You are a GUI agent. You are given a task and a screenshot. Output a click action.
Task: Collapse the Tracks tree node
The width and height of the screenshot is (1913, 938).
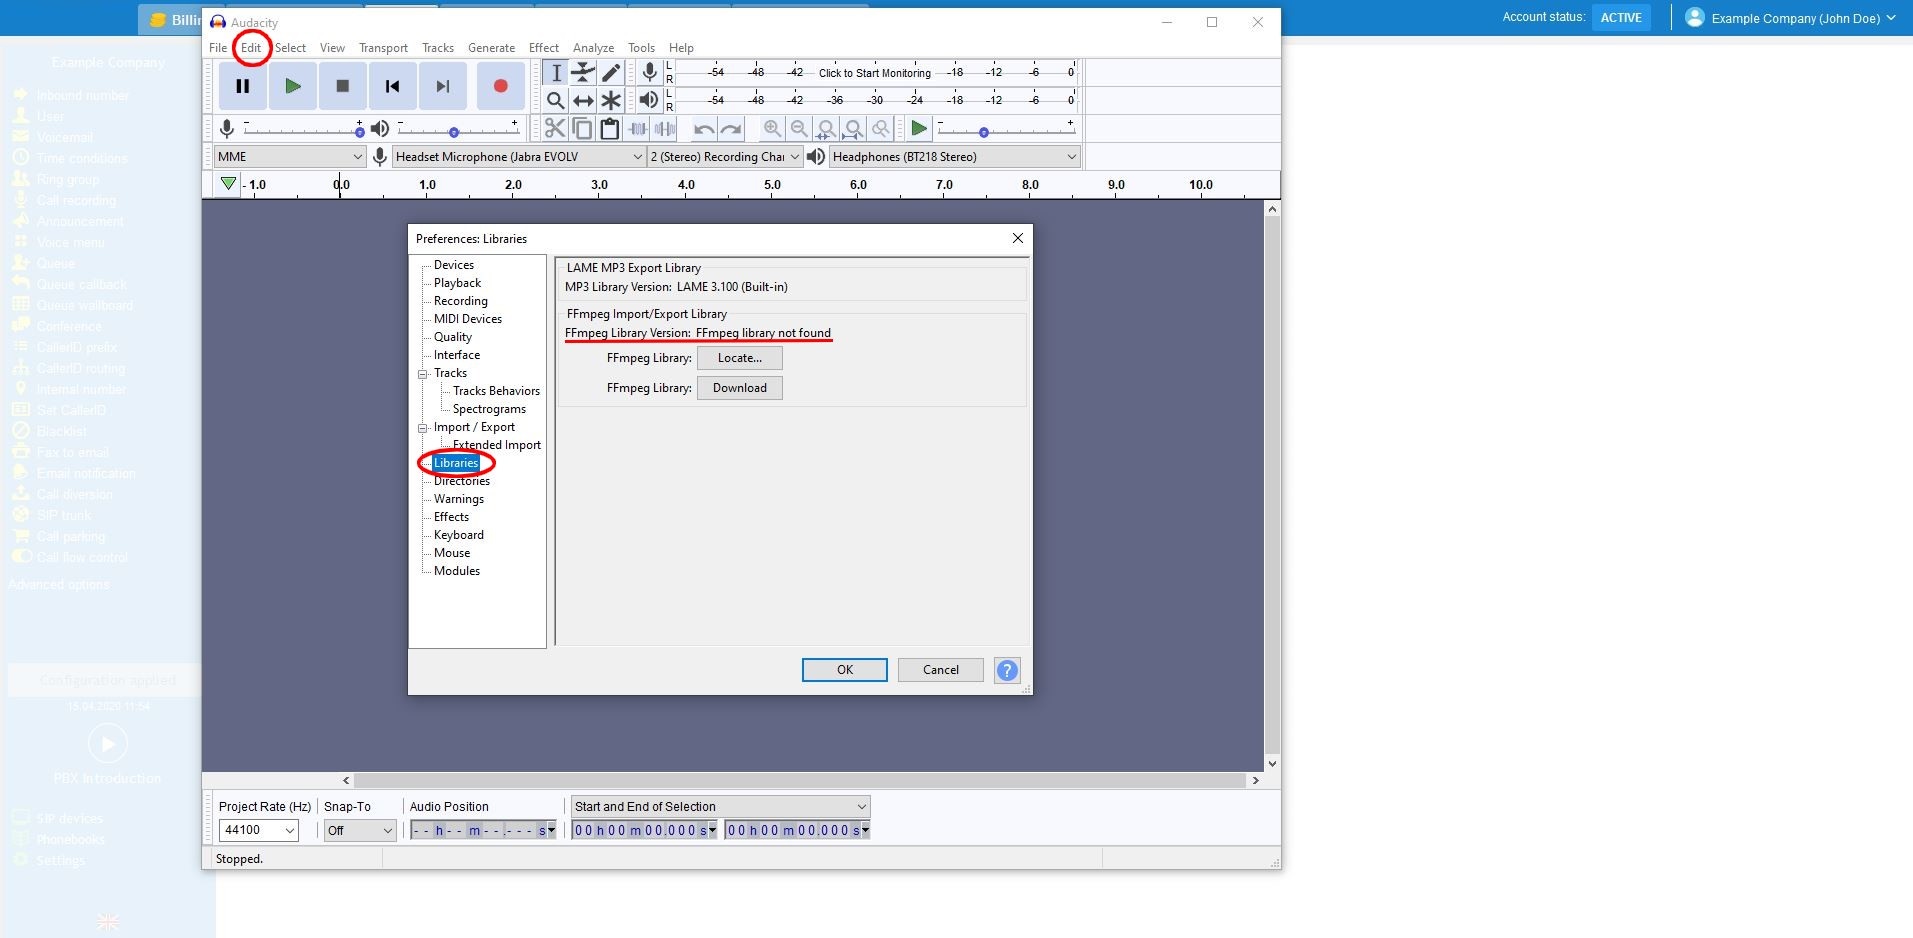pyautogui.click(x=423, y=373)
